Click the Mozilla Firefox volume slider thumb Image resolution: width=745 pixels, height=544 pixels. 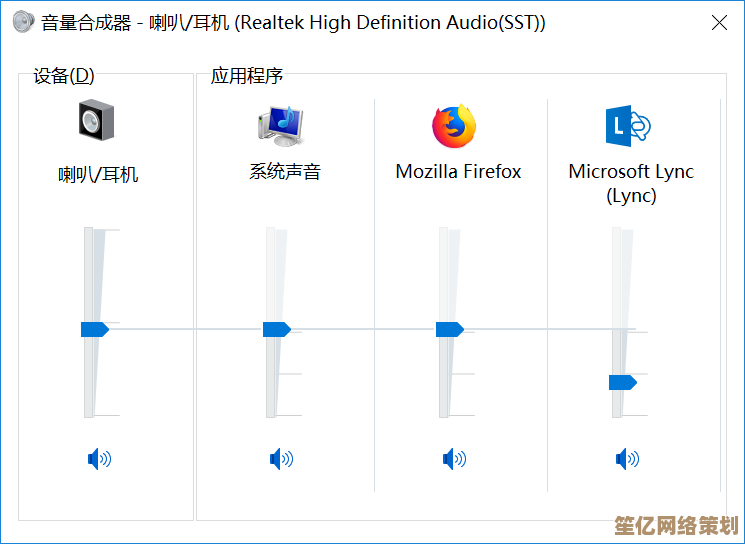point(449,329)
